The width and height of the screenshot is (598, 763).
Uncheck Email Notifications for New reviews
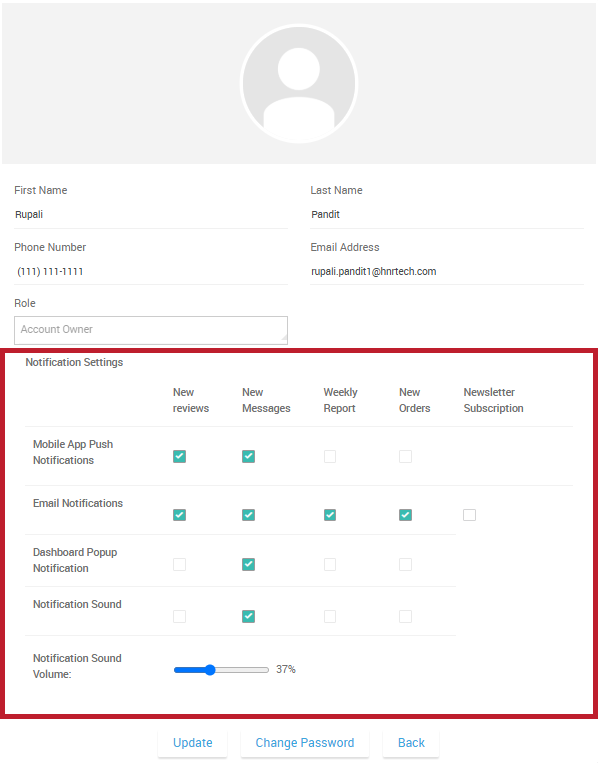(180, 515)
